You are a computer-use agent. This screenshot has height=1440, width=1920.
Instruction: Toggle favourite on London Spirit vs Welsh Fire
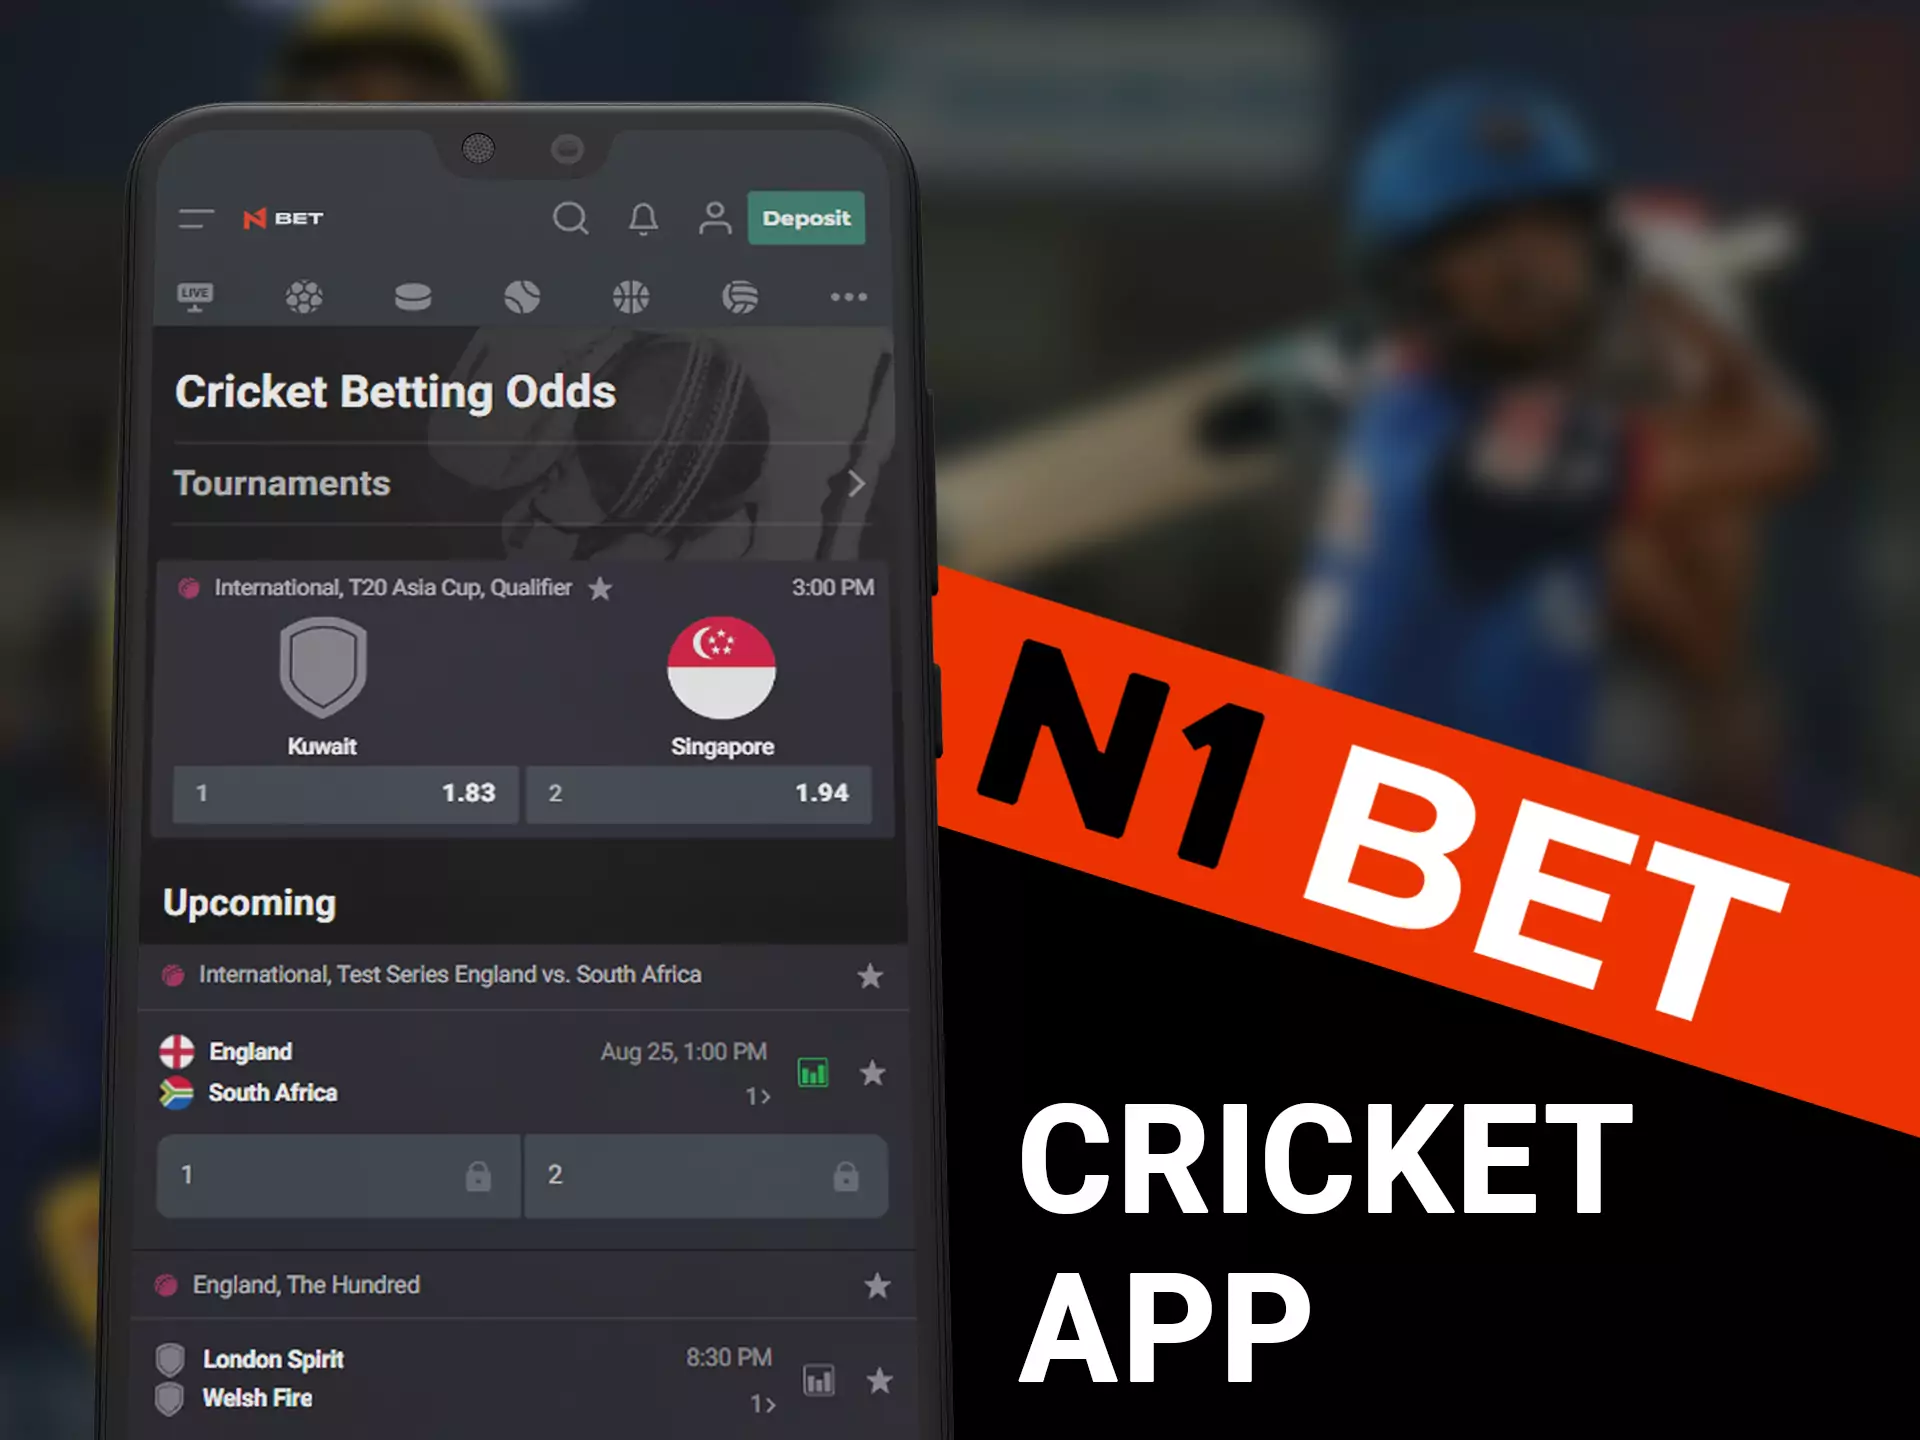pyautogui.click(x=875, y=1379)
